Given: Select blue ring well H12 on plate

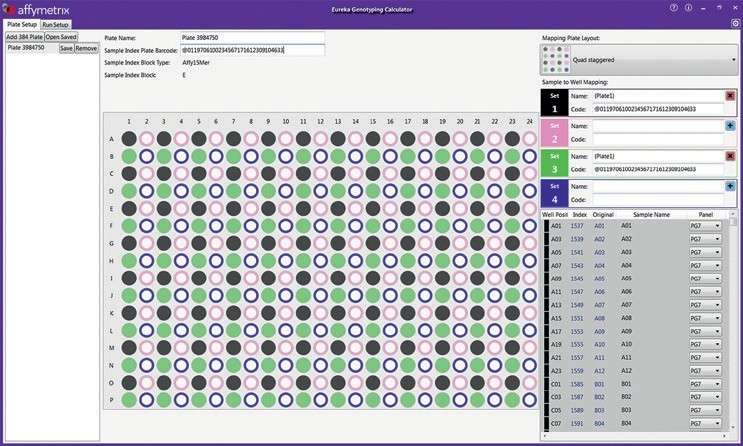Looking at the screenshot, I should 320,261.
